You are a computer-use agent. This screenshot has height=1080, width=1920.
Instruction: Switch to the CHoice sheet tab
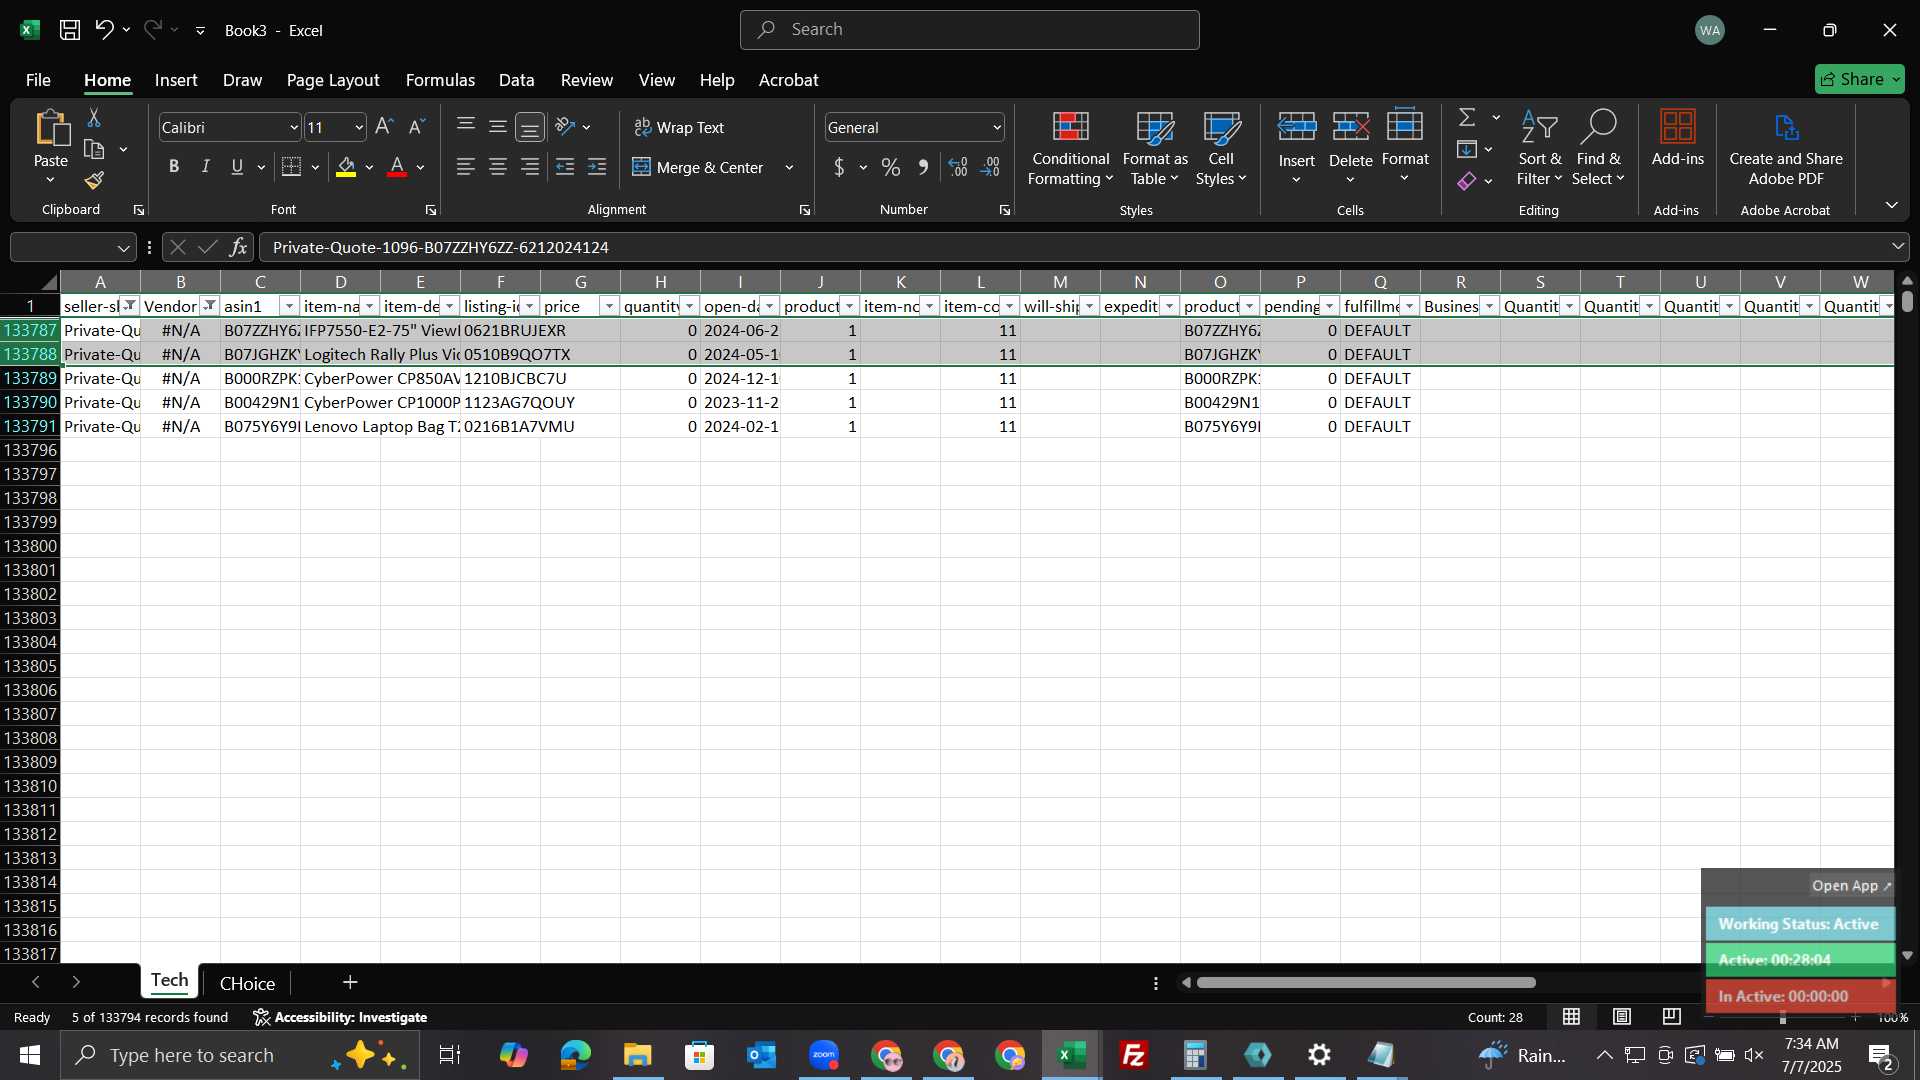click(x=247, y=983)
